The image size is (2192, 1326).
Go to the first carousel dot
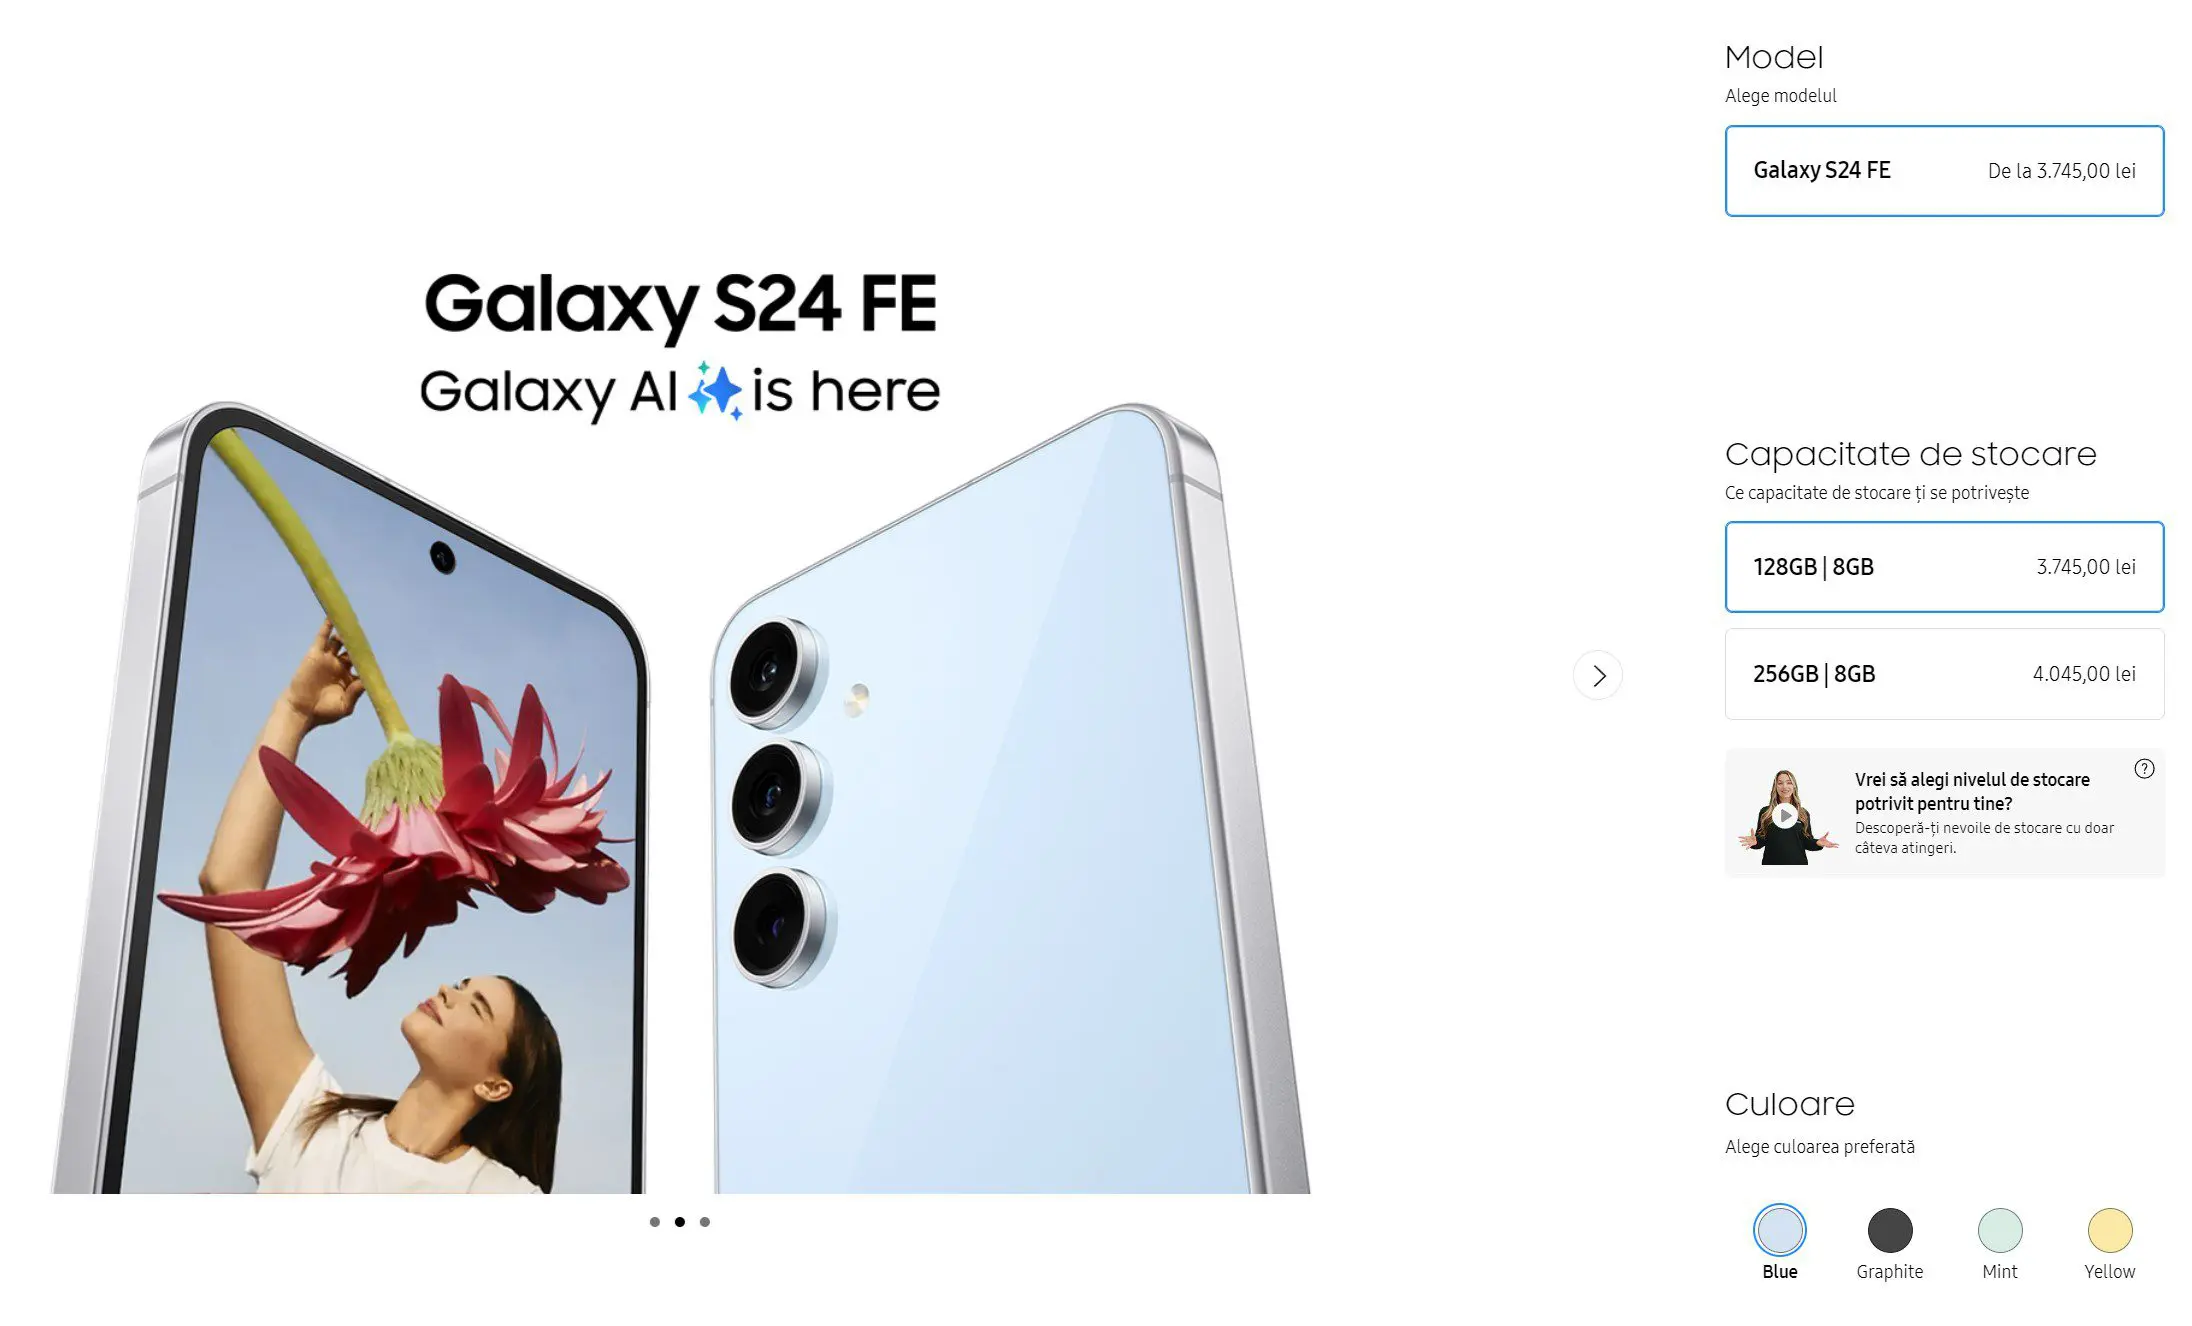click(x=655, y=1222)
